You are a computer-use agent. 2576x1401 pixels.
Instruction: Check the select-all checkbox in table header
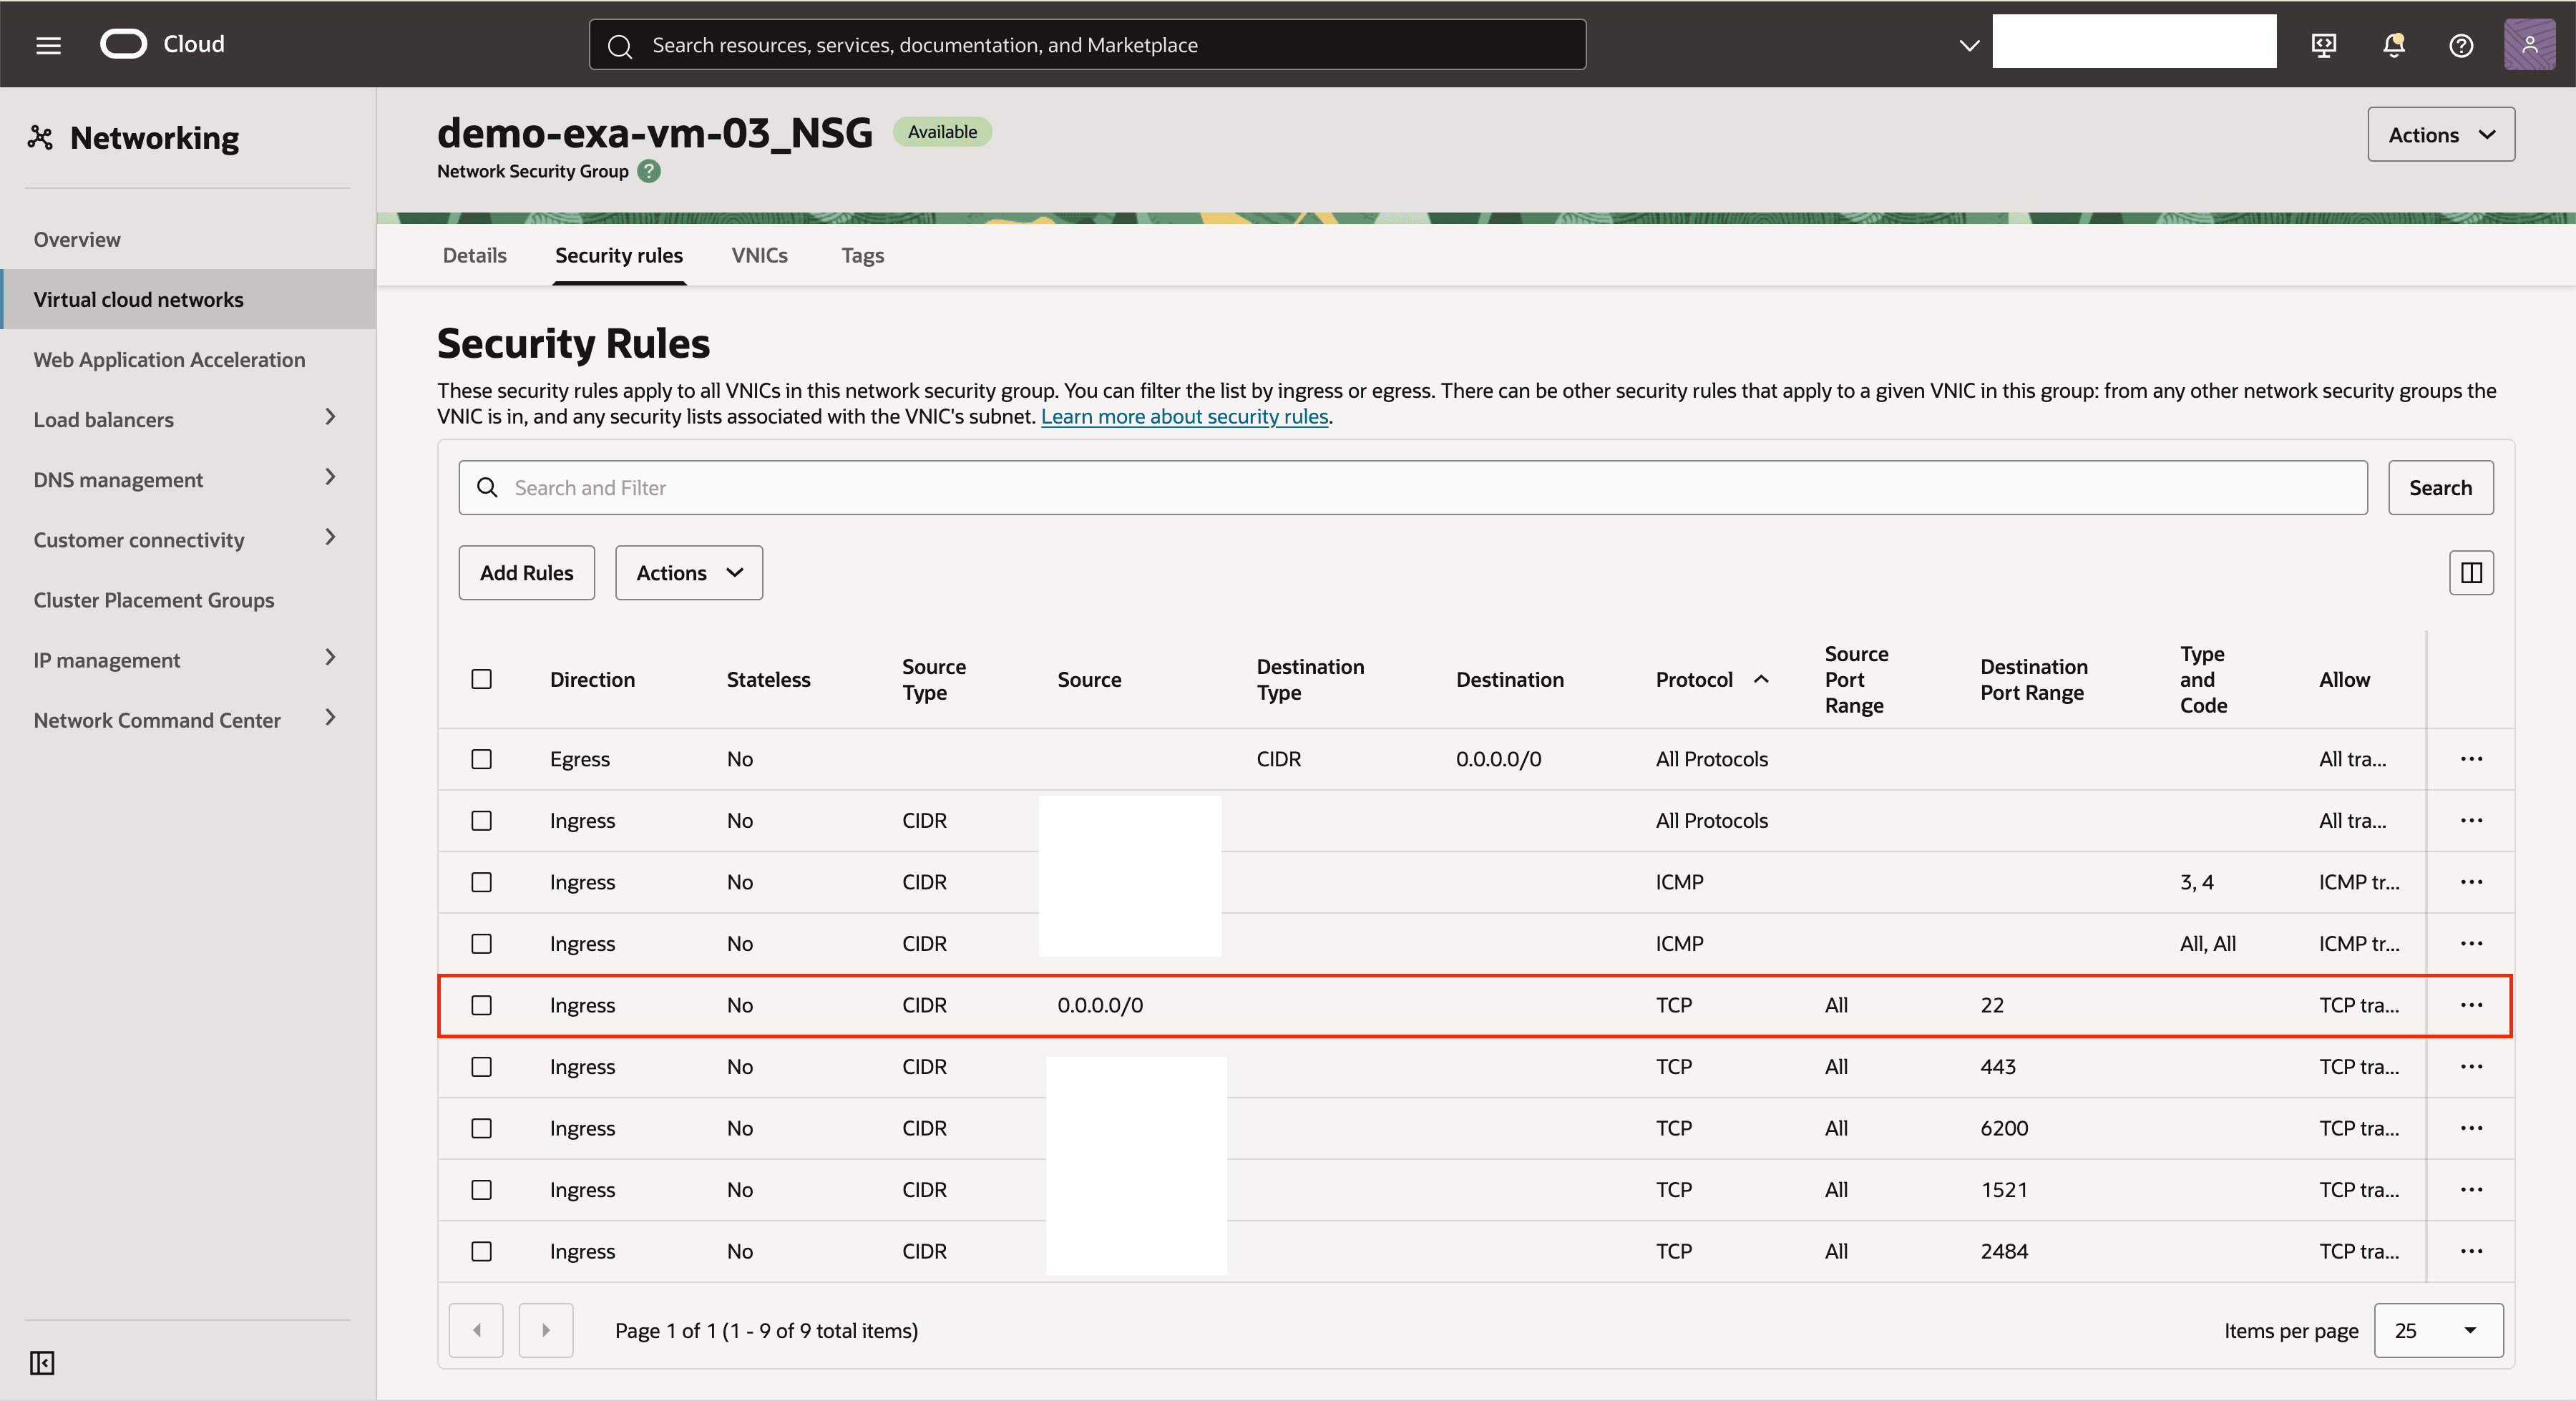pos(482,679)
